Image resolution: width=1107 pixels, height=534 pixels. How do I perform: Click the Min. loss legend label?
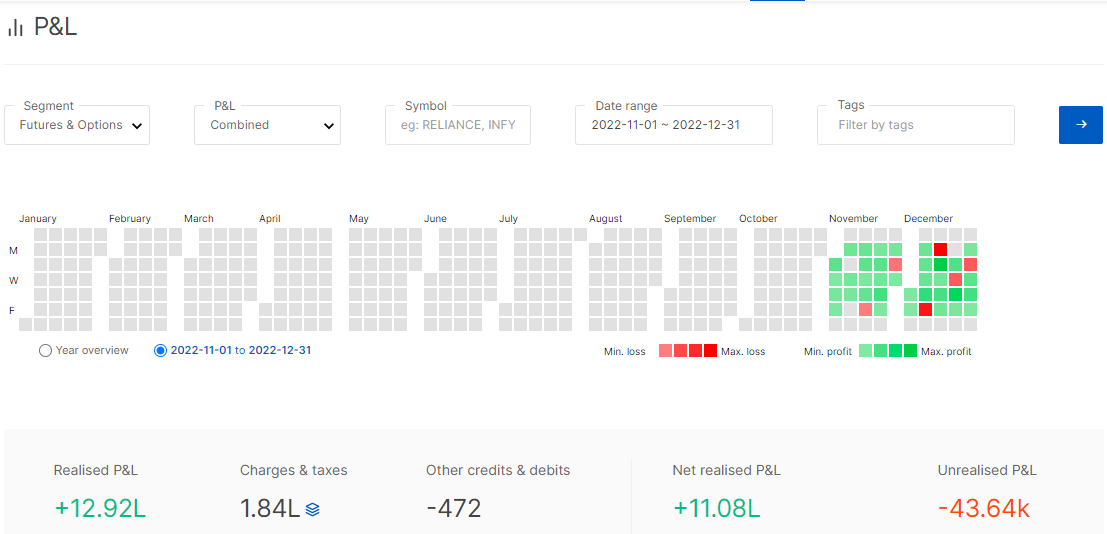click(625, 351)
